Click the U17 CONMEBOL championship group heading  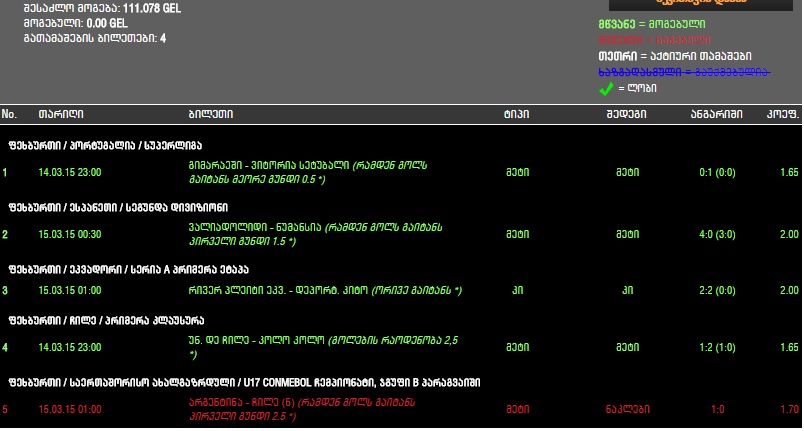(x=244, y=383)
